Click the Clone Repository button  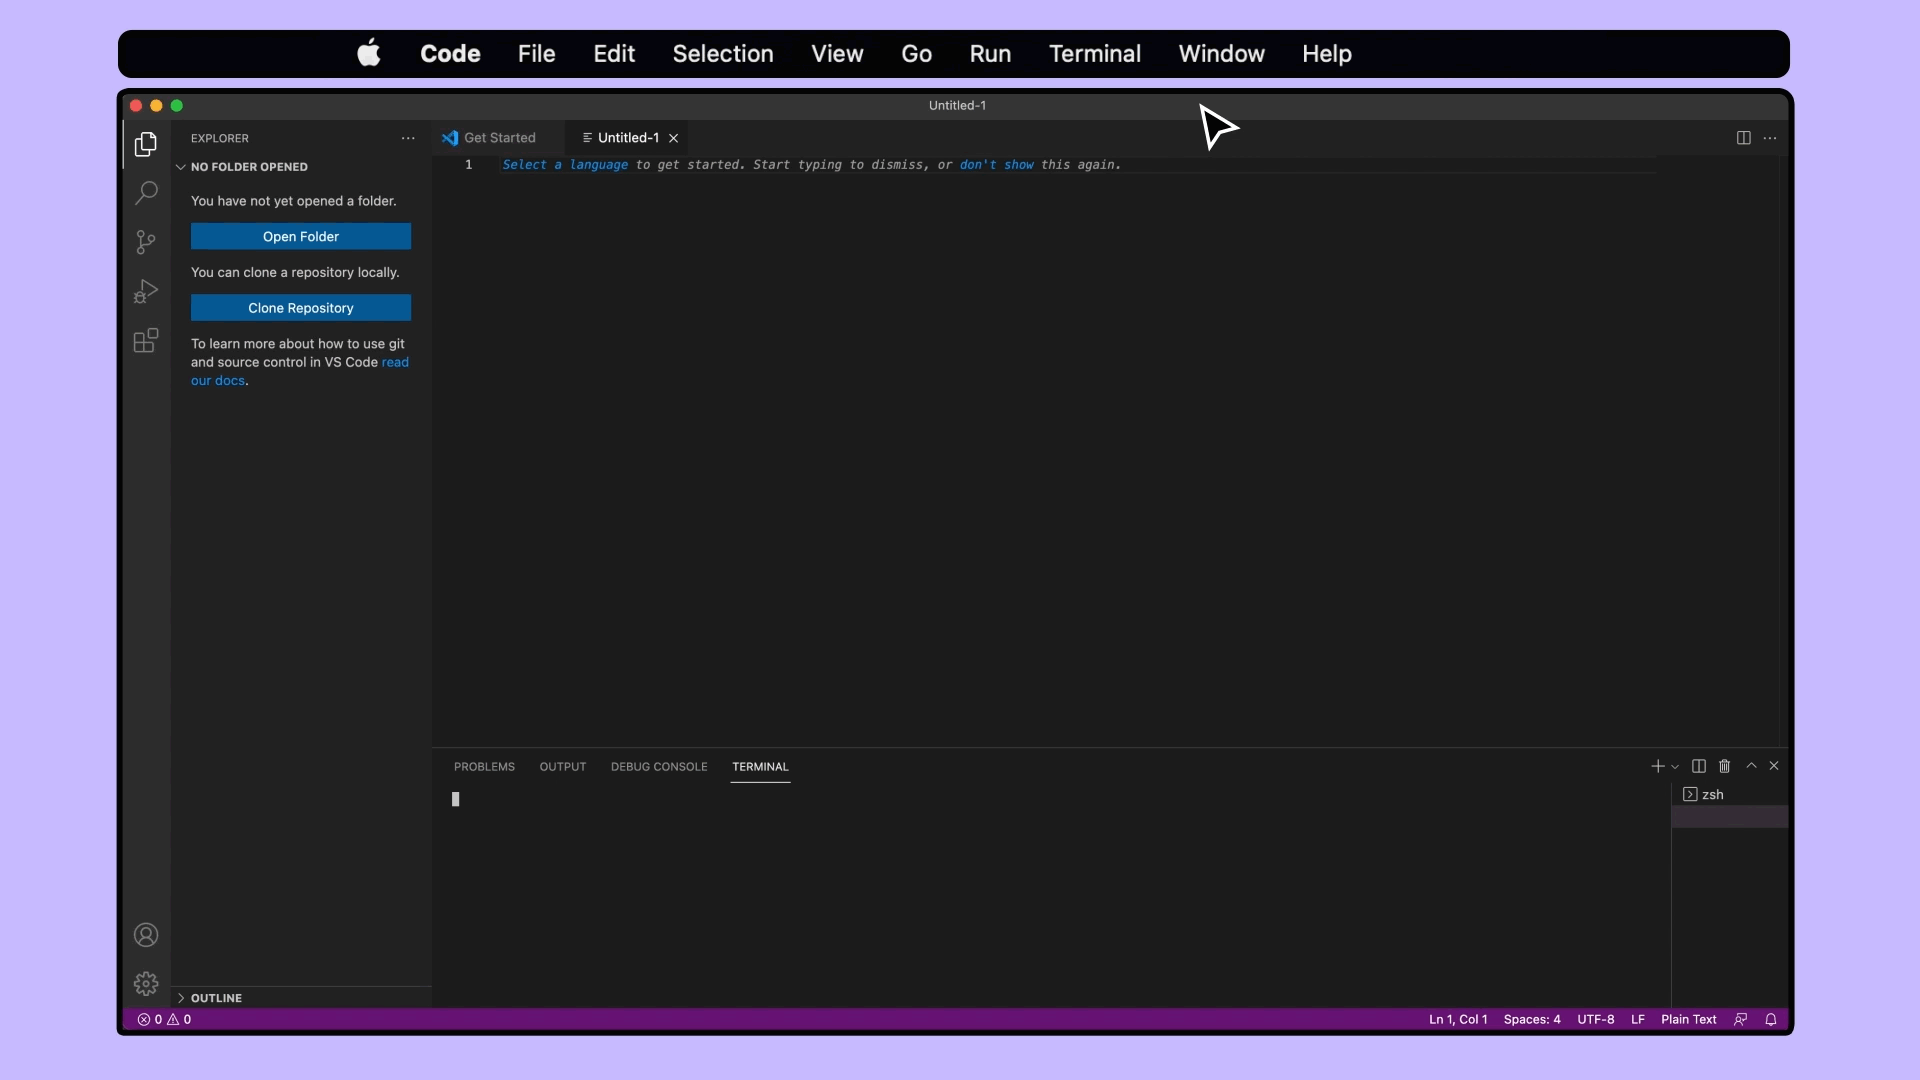[x=301, y=307]
